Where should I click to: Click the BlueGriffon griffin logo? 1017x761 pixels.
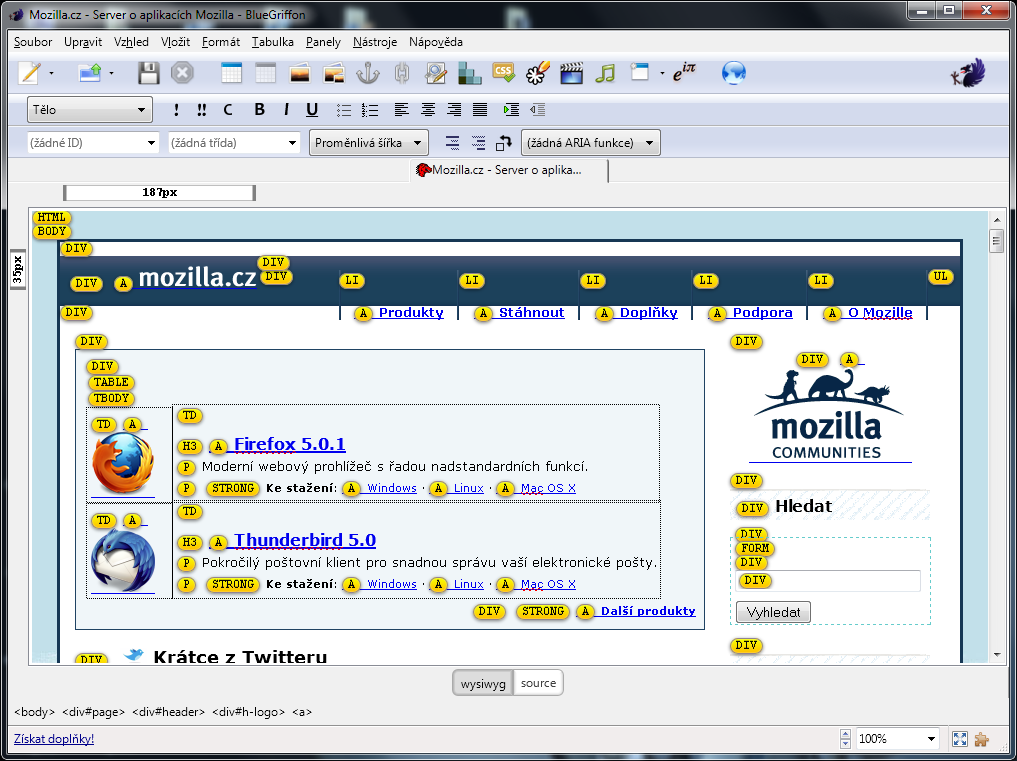(969, 73)
